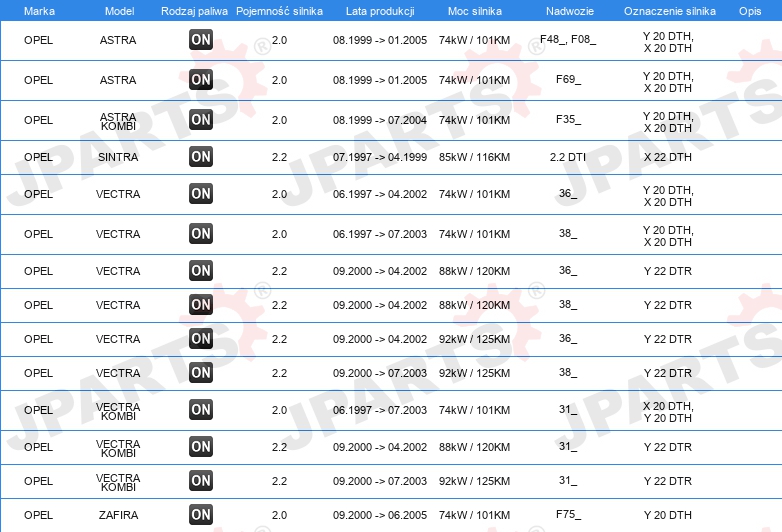The height and width of the screenshot is (532, 782).
Task: Click the Opis column header
Action: pyautogui.click(x=750, y=11)
